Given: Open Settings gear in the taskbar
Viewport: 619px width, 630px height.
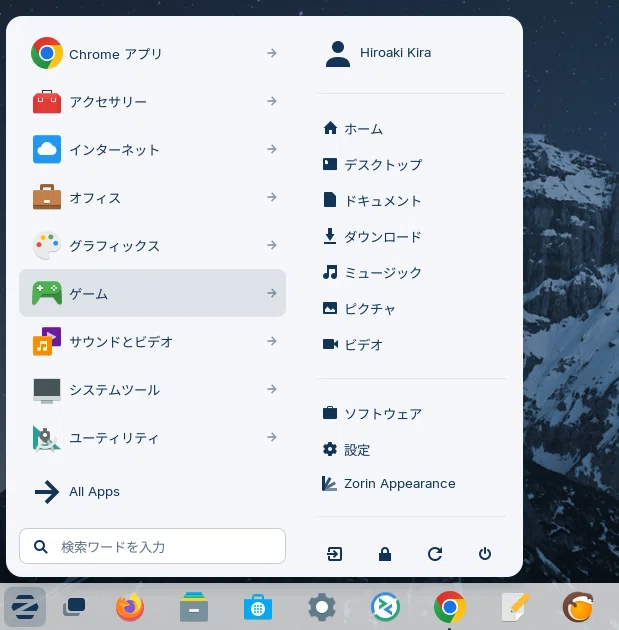Looking at the screenshot, I should tap(322, 607).
